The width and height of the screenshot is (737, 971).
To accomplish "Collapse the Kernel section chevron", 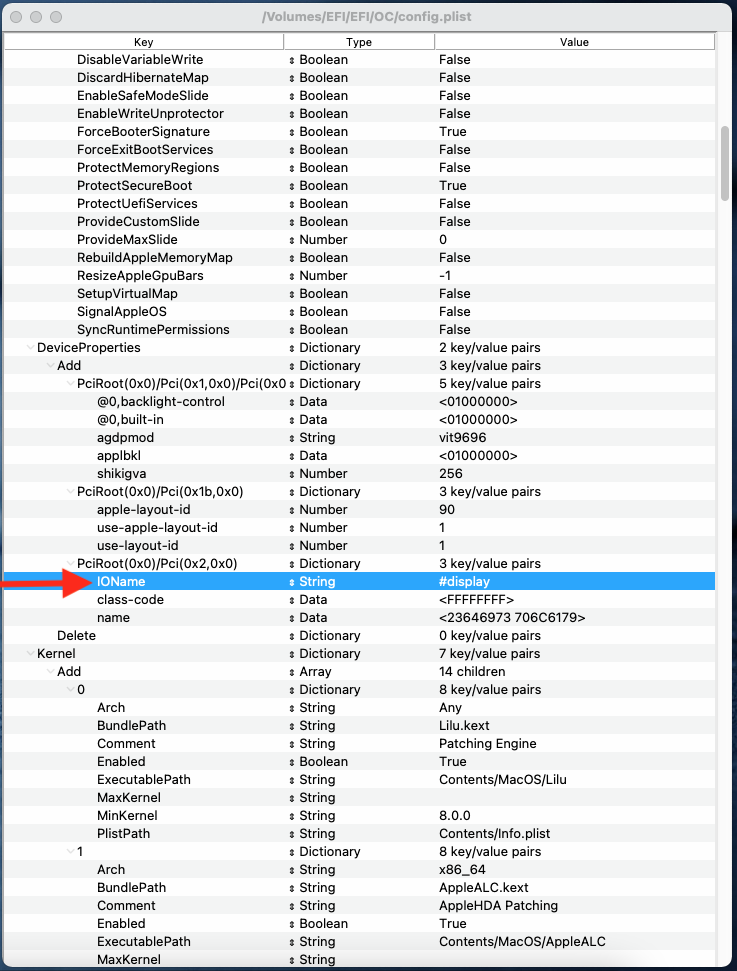I will (30, 654).
